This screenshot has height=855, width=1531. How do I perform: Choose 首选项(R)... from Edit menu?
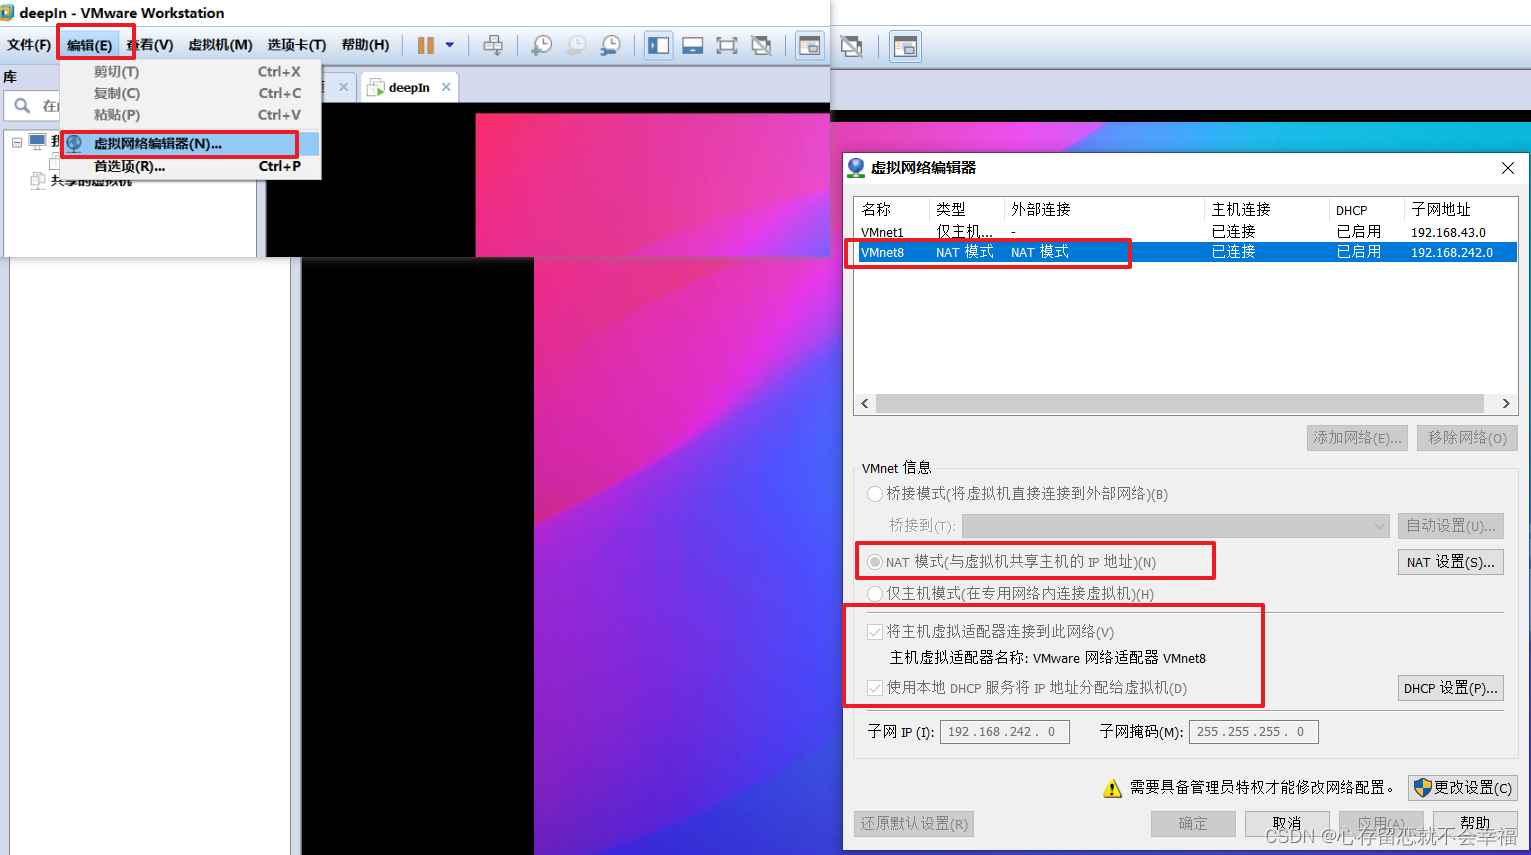(190, 166)
